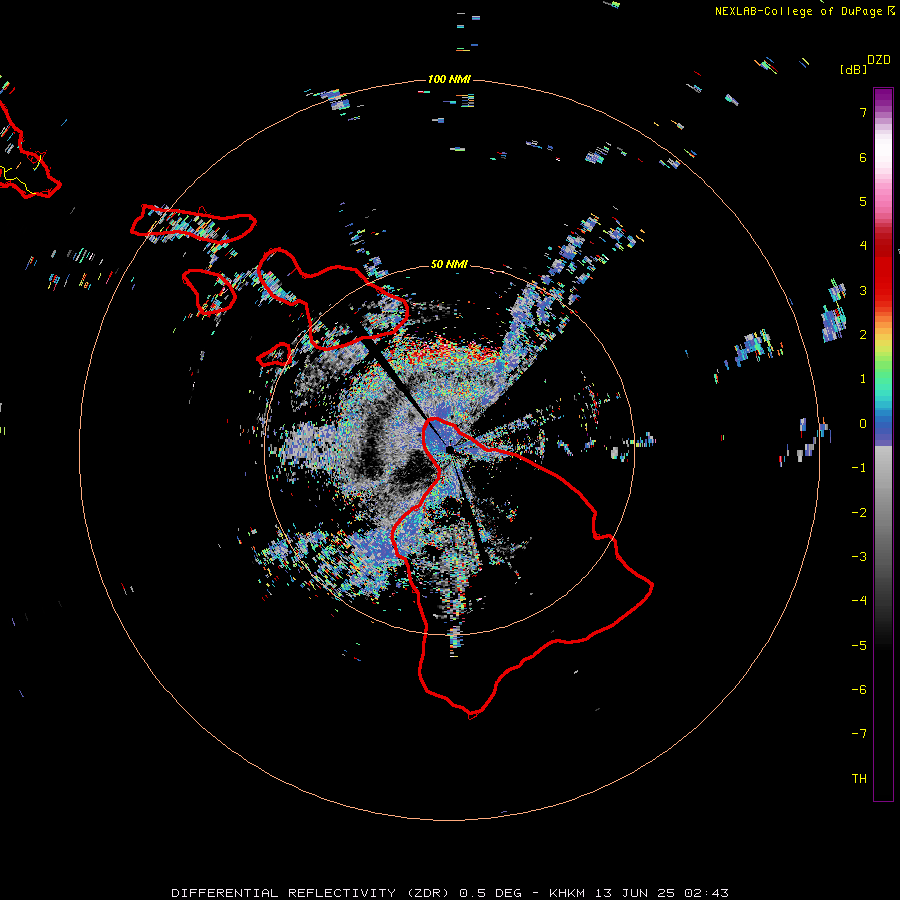Click the 7 value on the color scale
This screenshot has height=900, width=900.
click(x=863, y=112)
